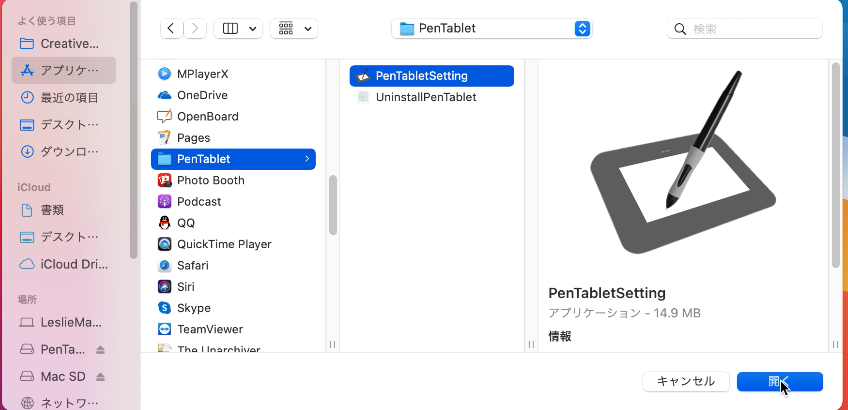This screenshot has width=848, height=410.
Task: Click the 最近の項目 clock icon
Action: (x=26, y=98)
